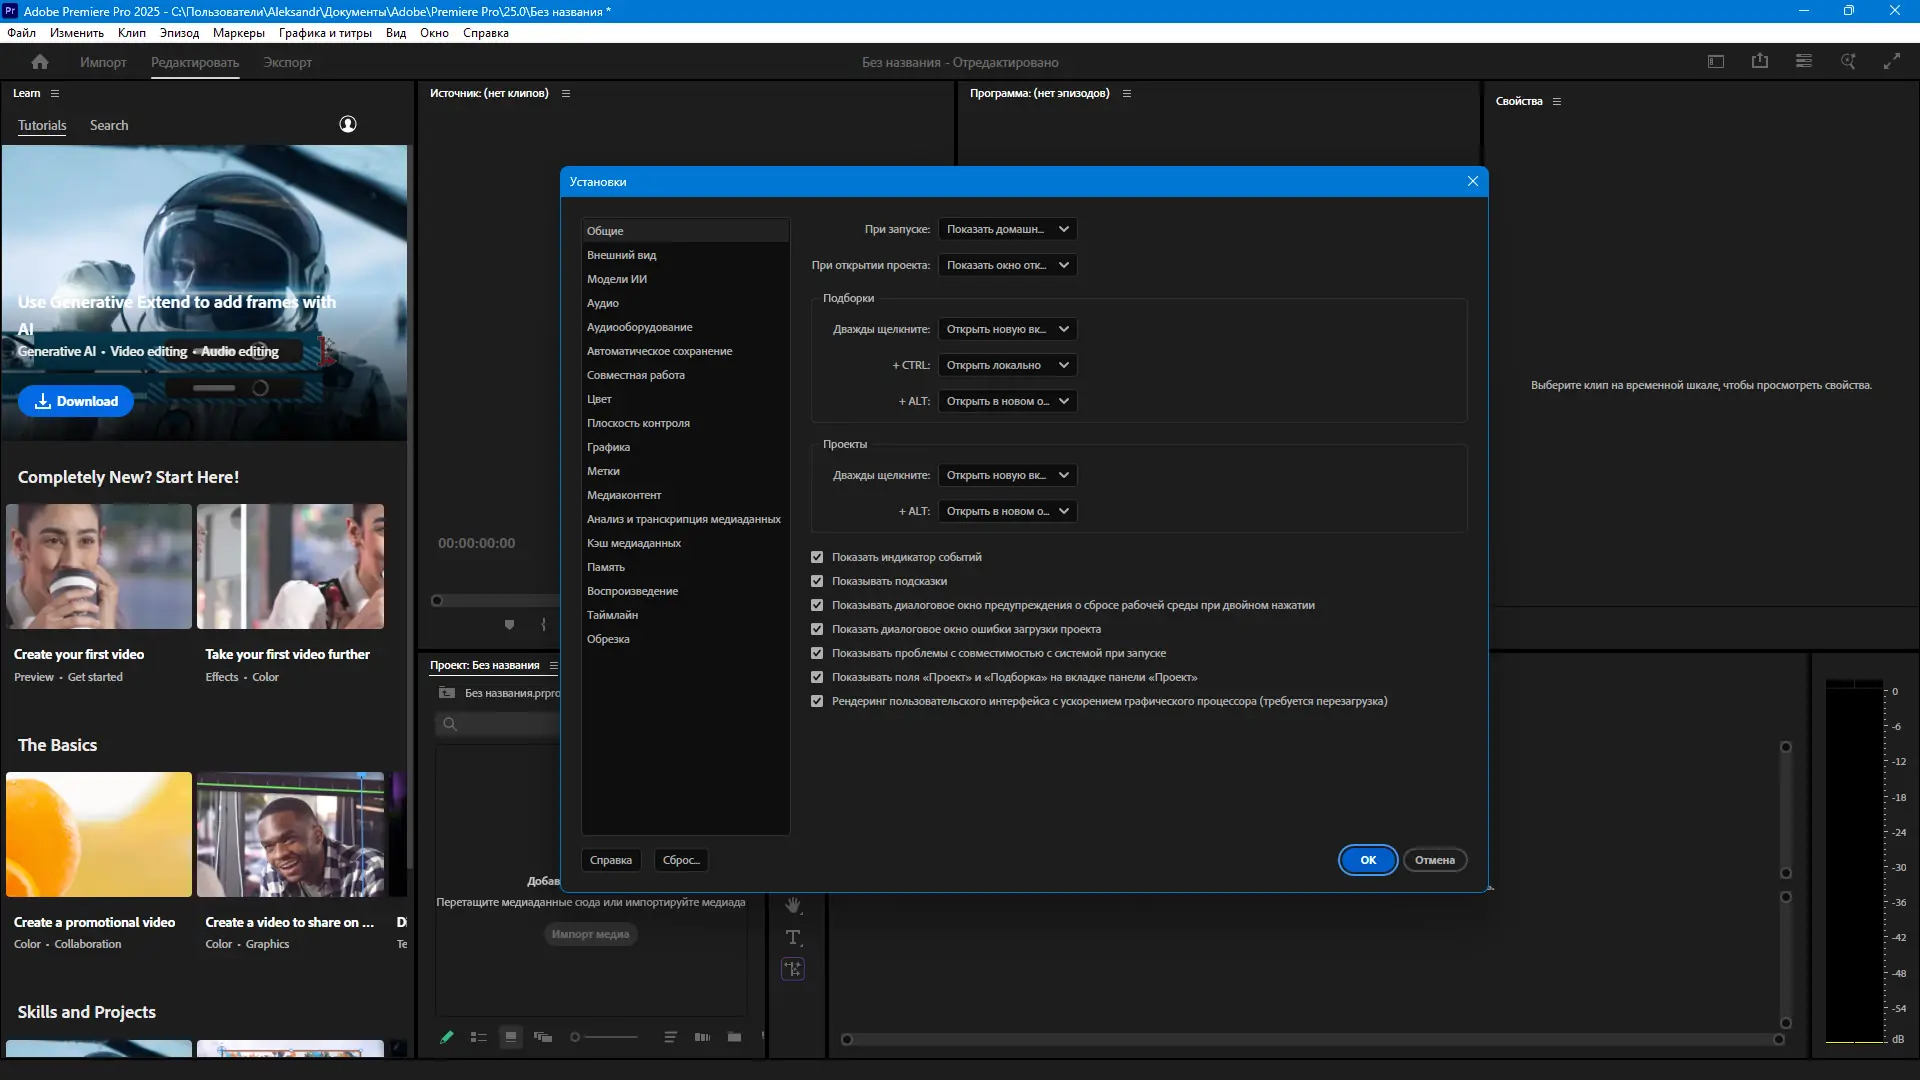Open the 'При запуске' dropdown
This screenshot has height=1080, width=1920.
[x=1007, y=229]
